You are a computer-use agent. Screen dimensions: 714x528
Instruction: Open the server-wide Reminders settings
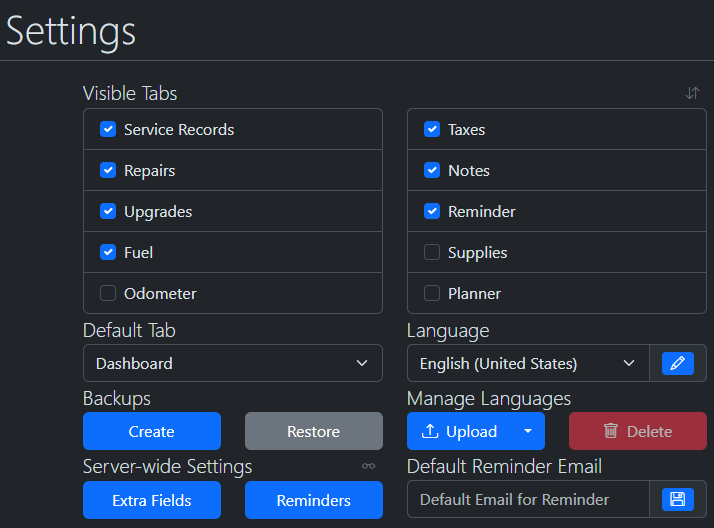coord(313,500)
